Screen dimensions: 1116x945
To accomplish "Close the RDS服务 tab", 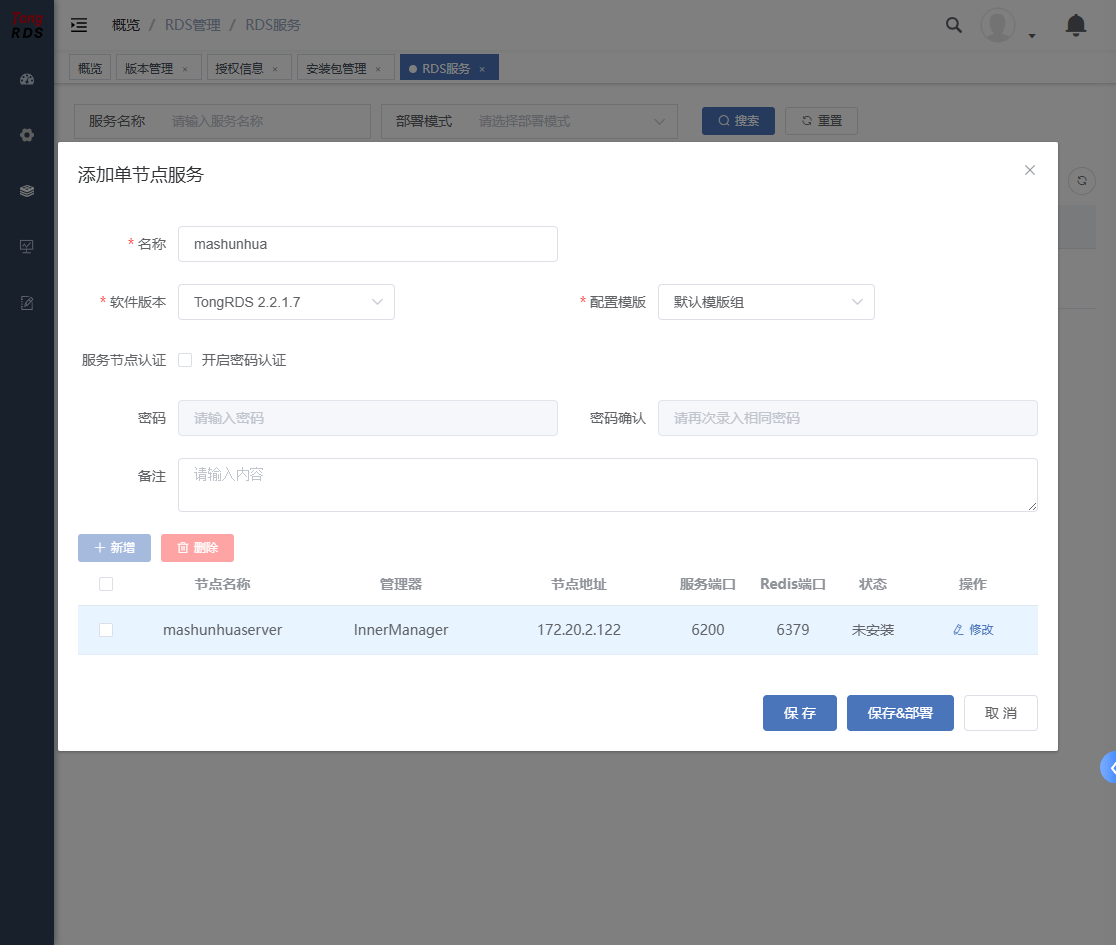I will [482, 69].
